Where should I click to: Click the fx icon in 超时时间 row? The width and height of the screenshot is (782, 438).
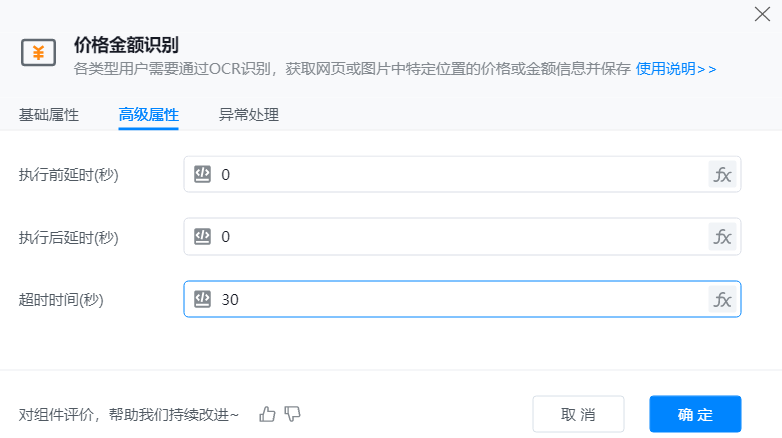[x=722, y=299]
